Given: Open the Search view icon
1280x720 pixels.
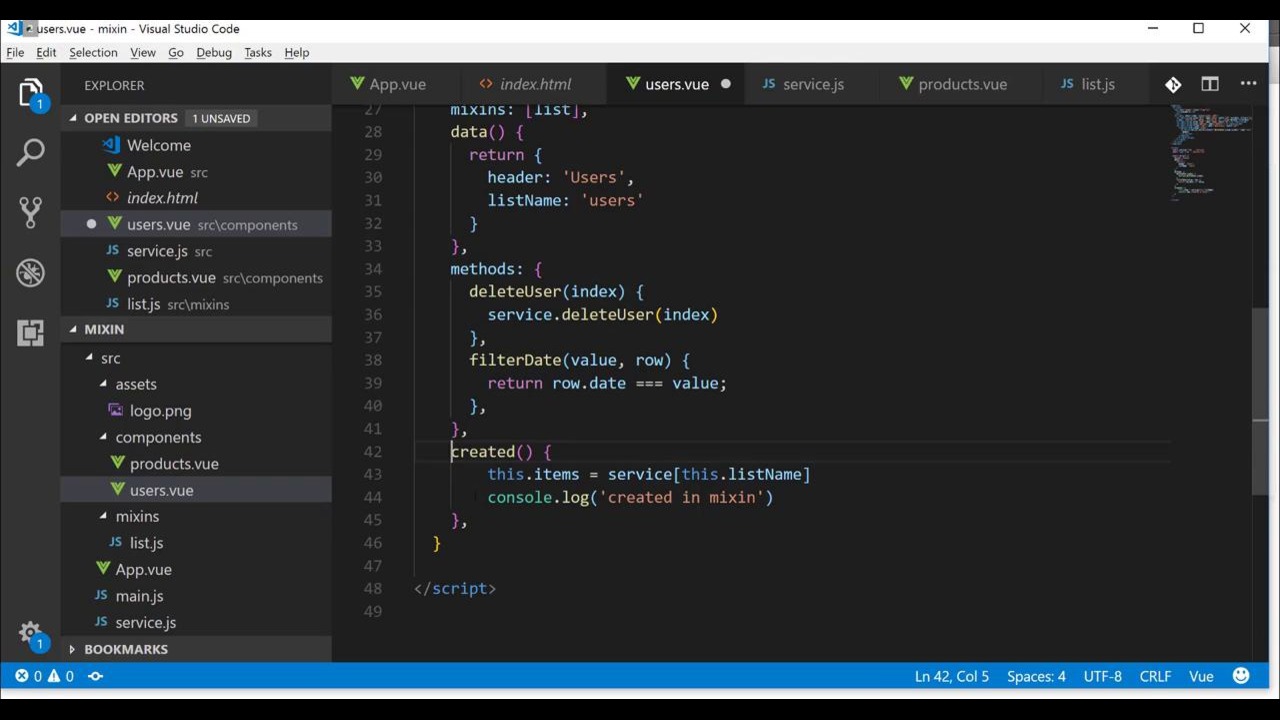Looking at the screenshot, I should point(30,153).
